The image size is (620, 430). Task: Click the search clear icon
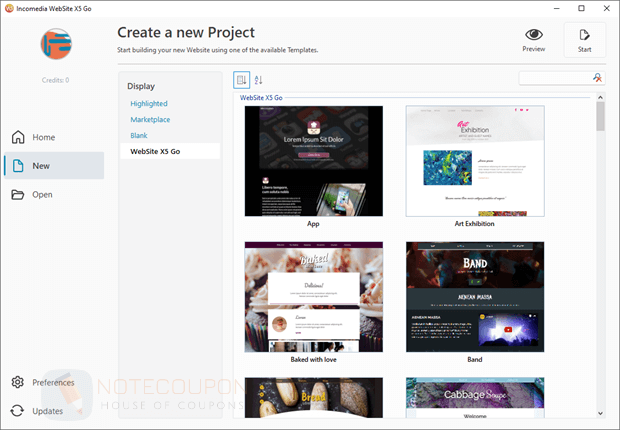click(597, 78)
